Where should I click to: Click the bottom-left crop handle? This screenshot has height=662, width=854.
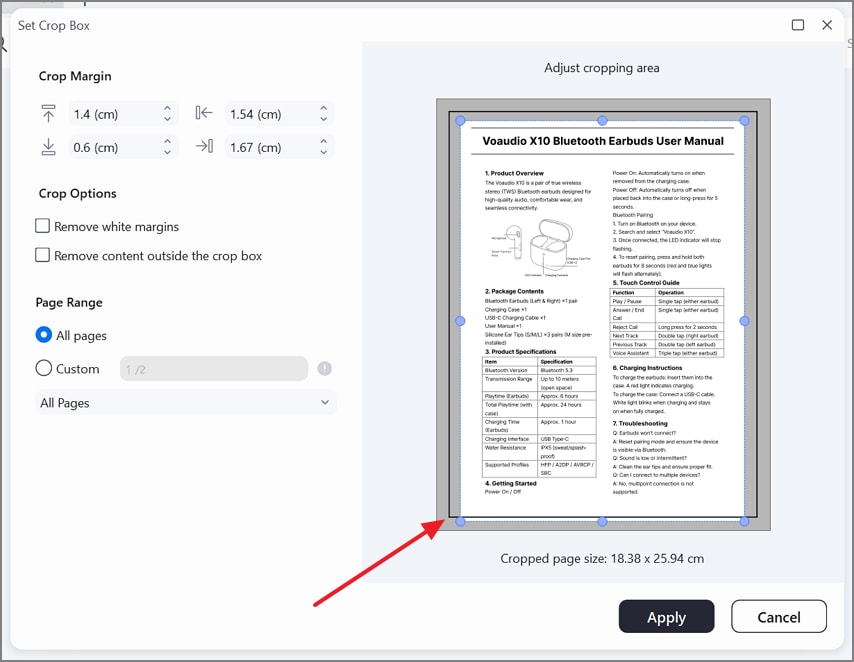point(460,521)
